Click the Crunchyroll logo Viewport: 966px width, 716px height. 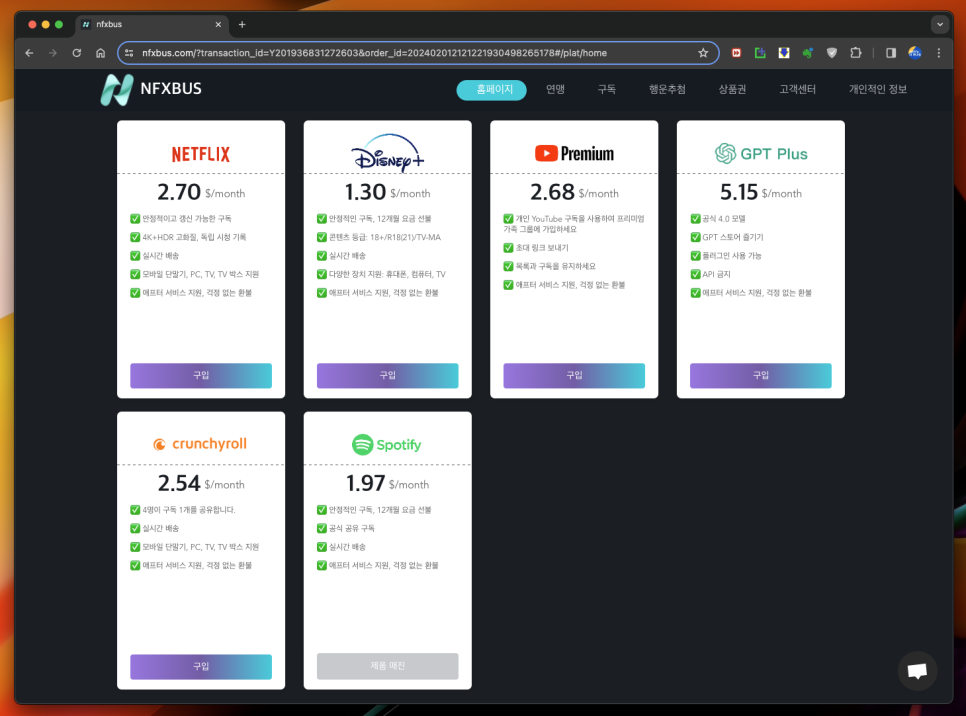click(200, 444)
